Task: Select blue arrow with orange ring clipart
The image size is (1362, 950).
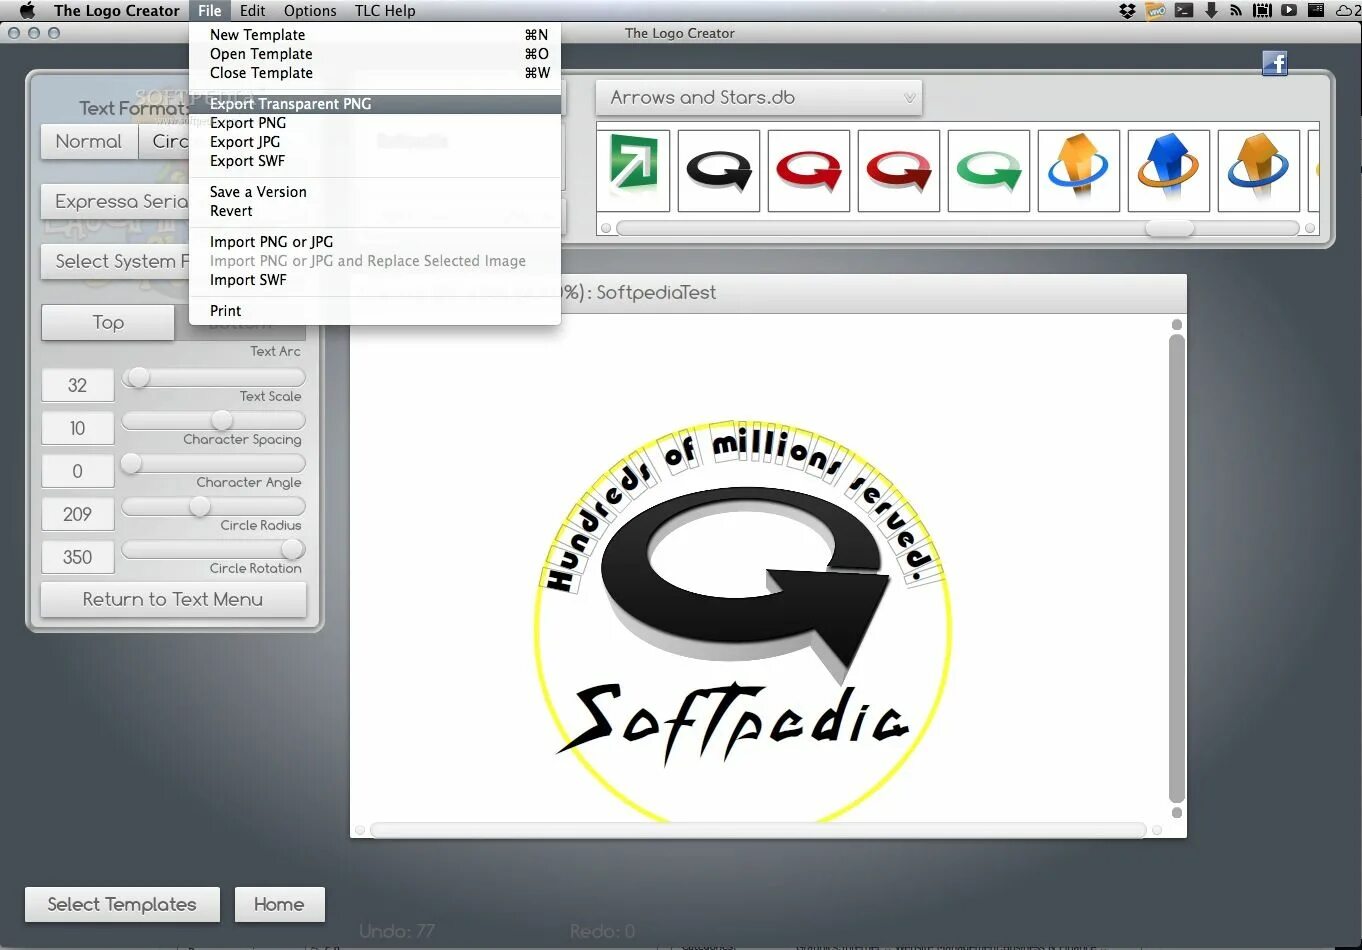Action: pos(1169,171)
